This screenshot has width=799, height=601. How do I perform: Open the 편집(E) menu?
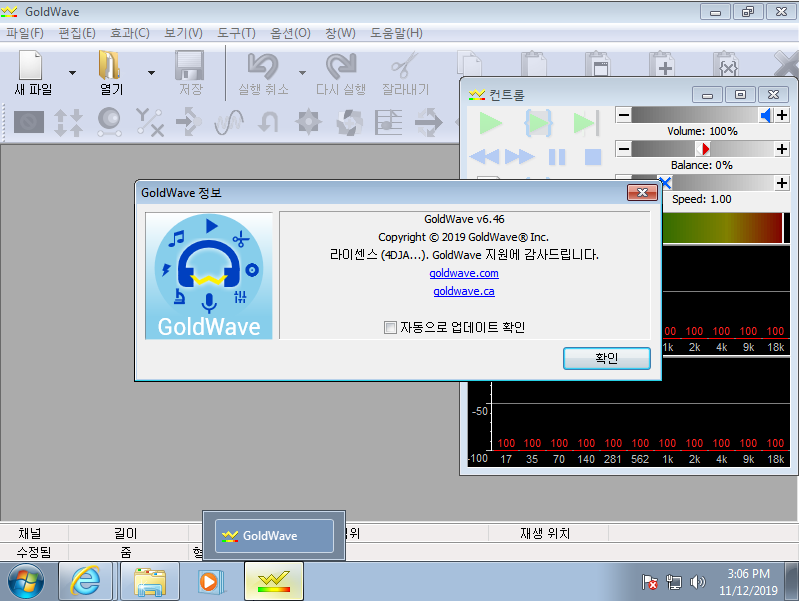[x=77, y=33]
